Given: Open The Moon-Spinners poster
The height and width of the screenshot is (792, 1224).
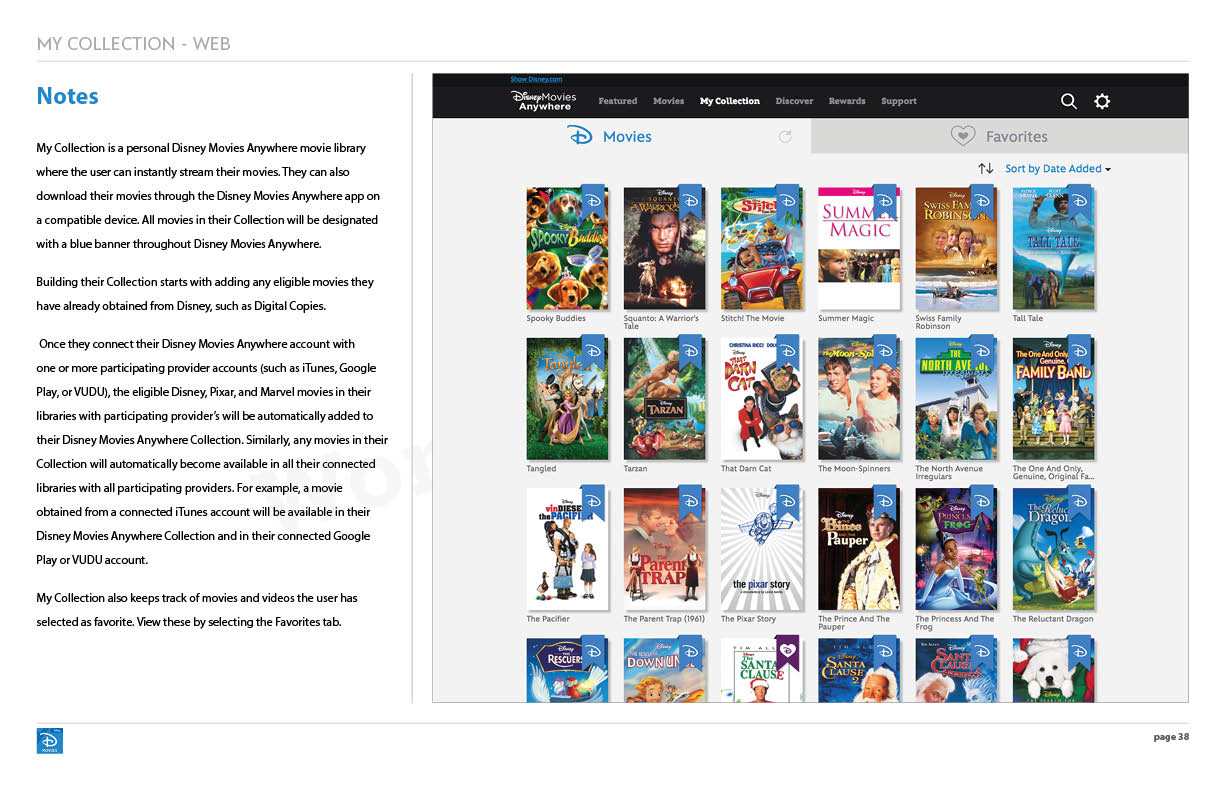Looking at the screenshot, I should click(859, 399).
